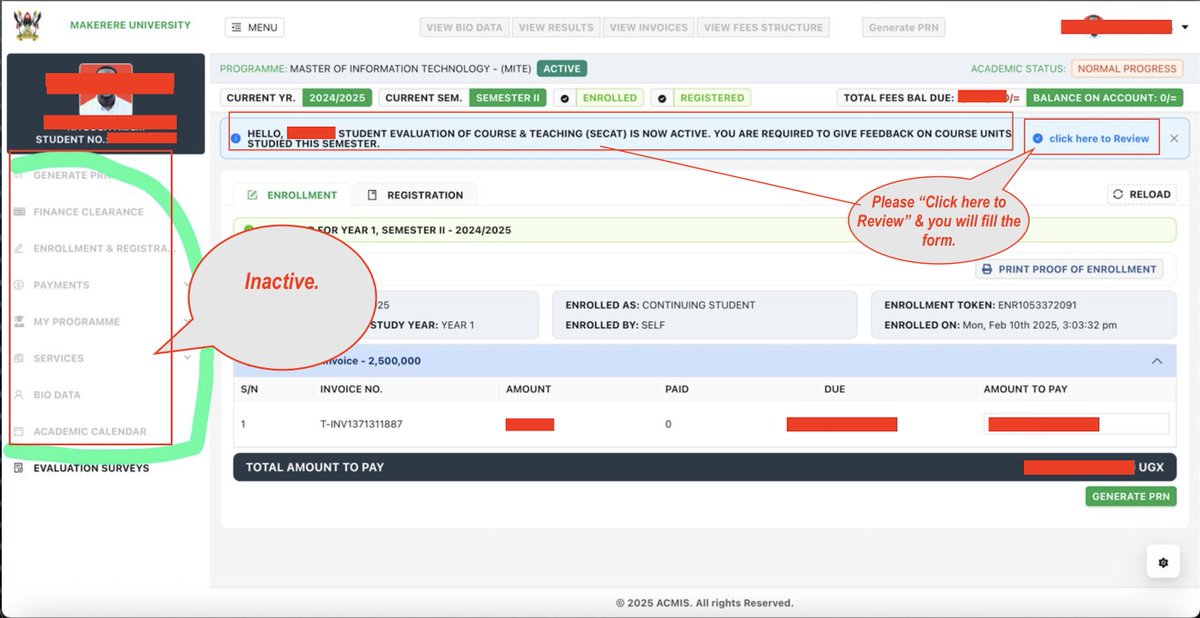Expand the Payments chevron in the sidebar
1200x618 pixels.
click(x=188, y=285)
